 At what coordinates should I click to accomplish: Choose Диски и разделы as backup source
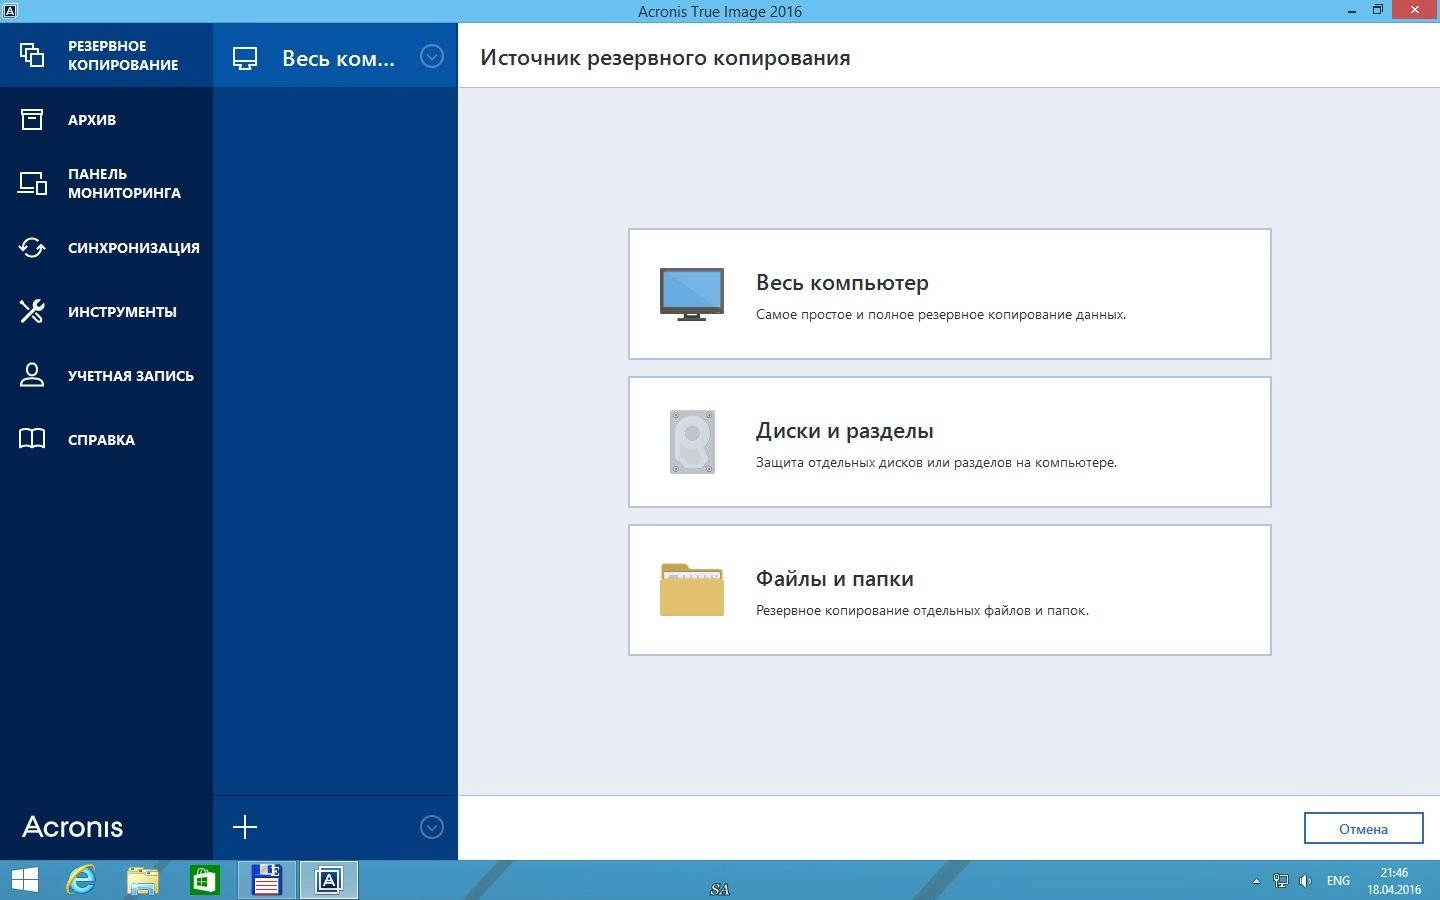click(949, 442)
